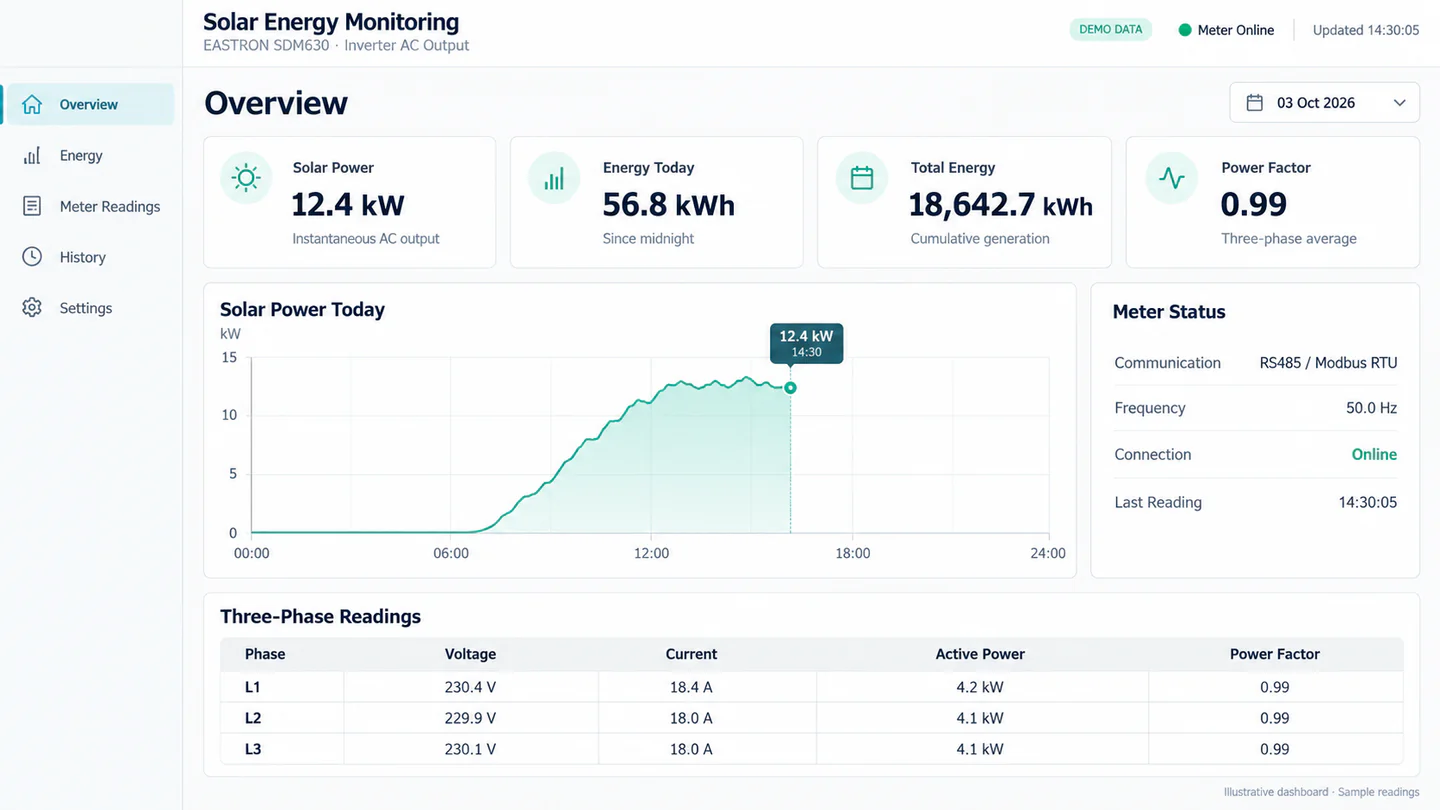The width and height of the screenshot is (1440, 810).
Task: Select the L1 phase row label
Action: (x=253, y=687)
